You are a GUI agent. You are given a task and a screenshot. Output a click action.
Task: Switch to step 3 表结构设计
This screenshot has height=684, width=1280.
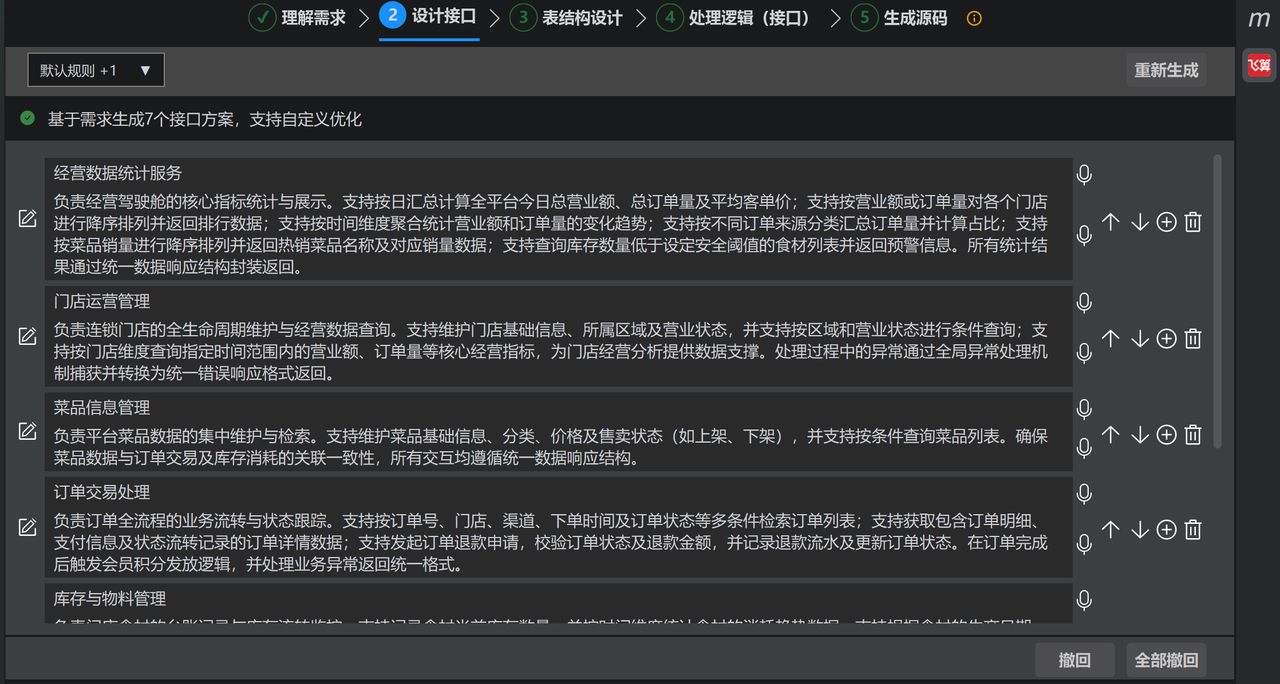pyautogui.click(x=566, y=18)
